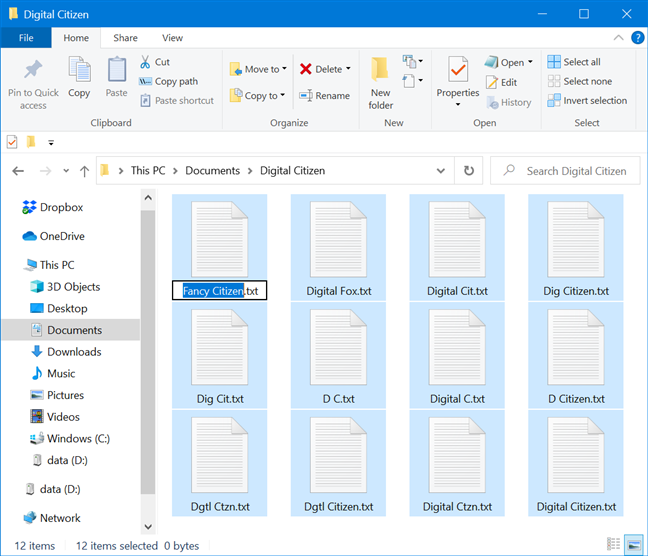Click the Properties checkmark icon

tap(458, 69)
